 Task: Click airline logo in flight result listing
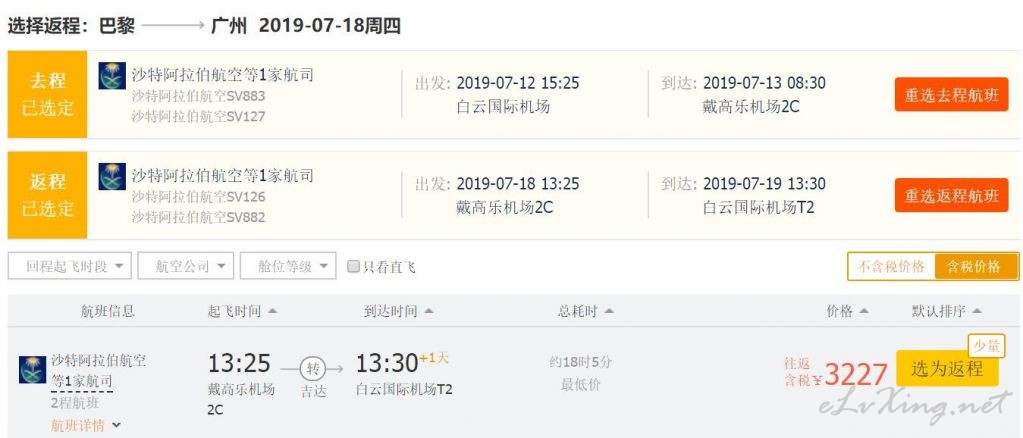[x=33, y=369]
